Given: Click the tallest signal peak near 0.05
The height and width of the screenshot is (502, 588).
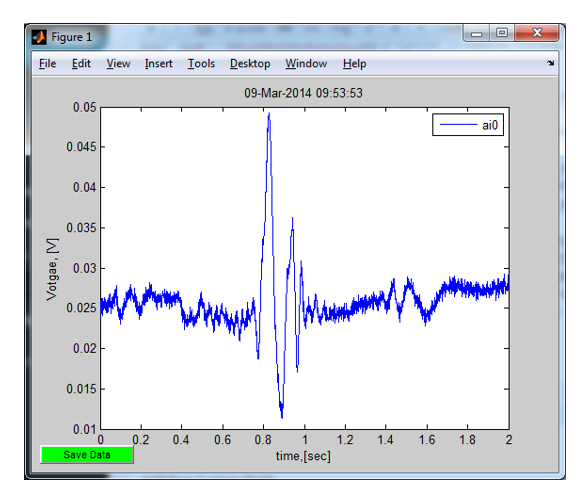Looking at the screenshot, I should pos(269,114).
